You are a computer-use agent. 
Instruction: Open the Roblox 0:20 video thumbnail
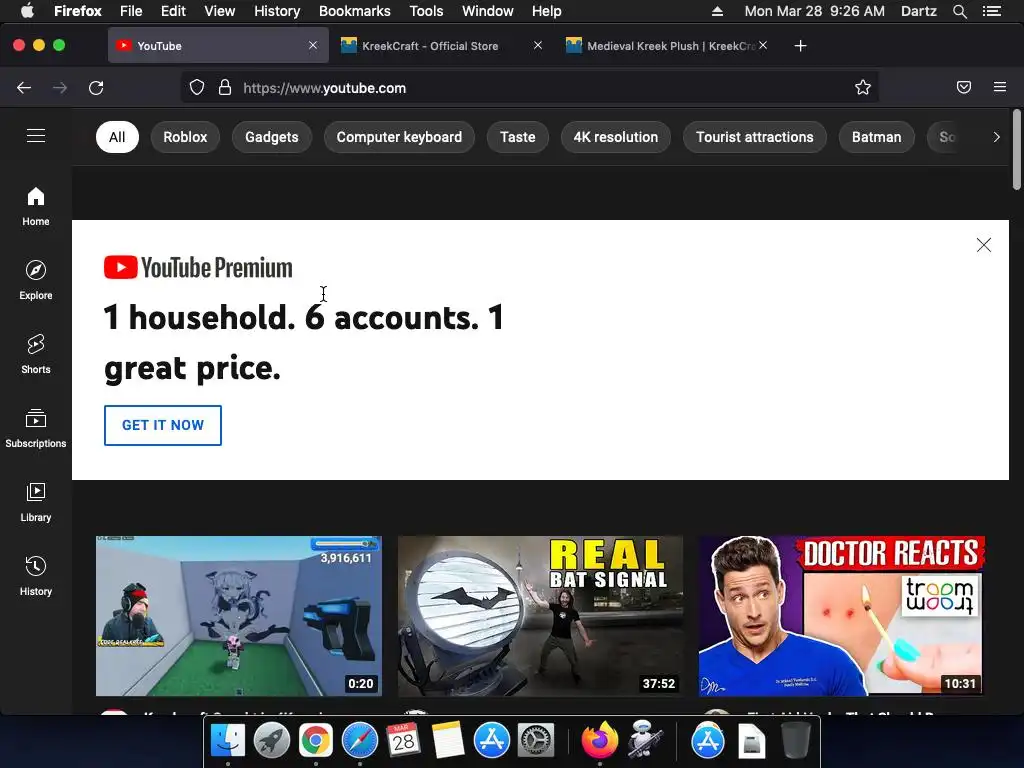pyautogui.click(x=239, y=616)
